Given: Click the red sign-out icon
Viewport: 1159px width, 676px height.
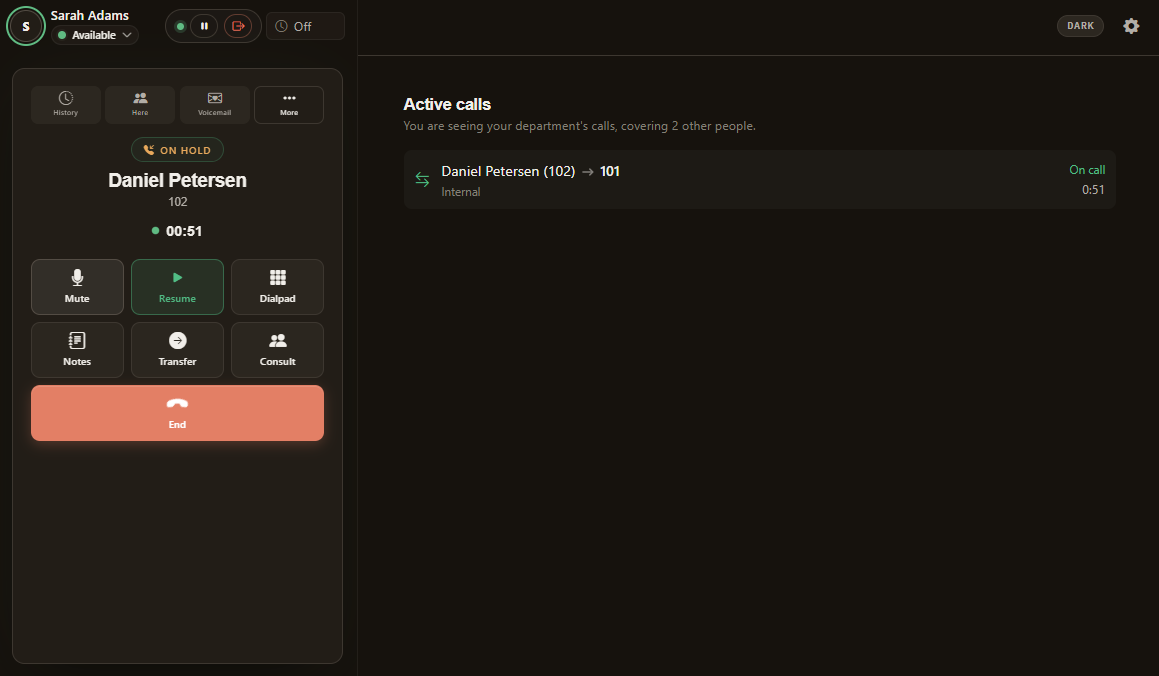Looking at the screenshot, I should pos(238,26).
